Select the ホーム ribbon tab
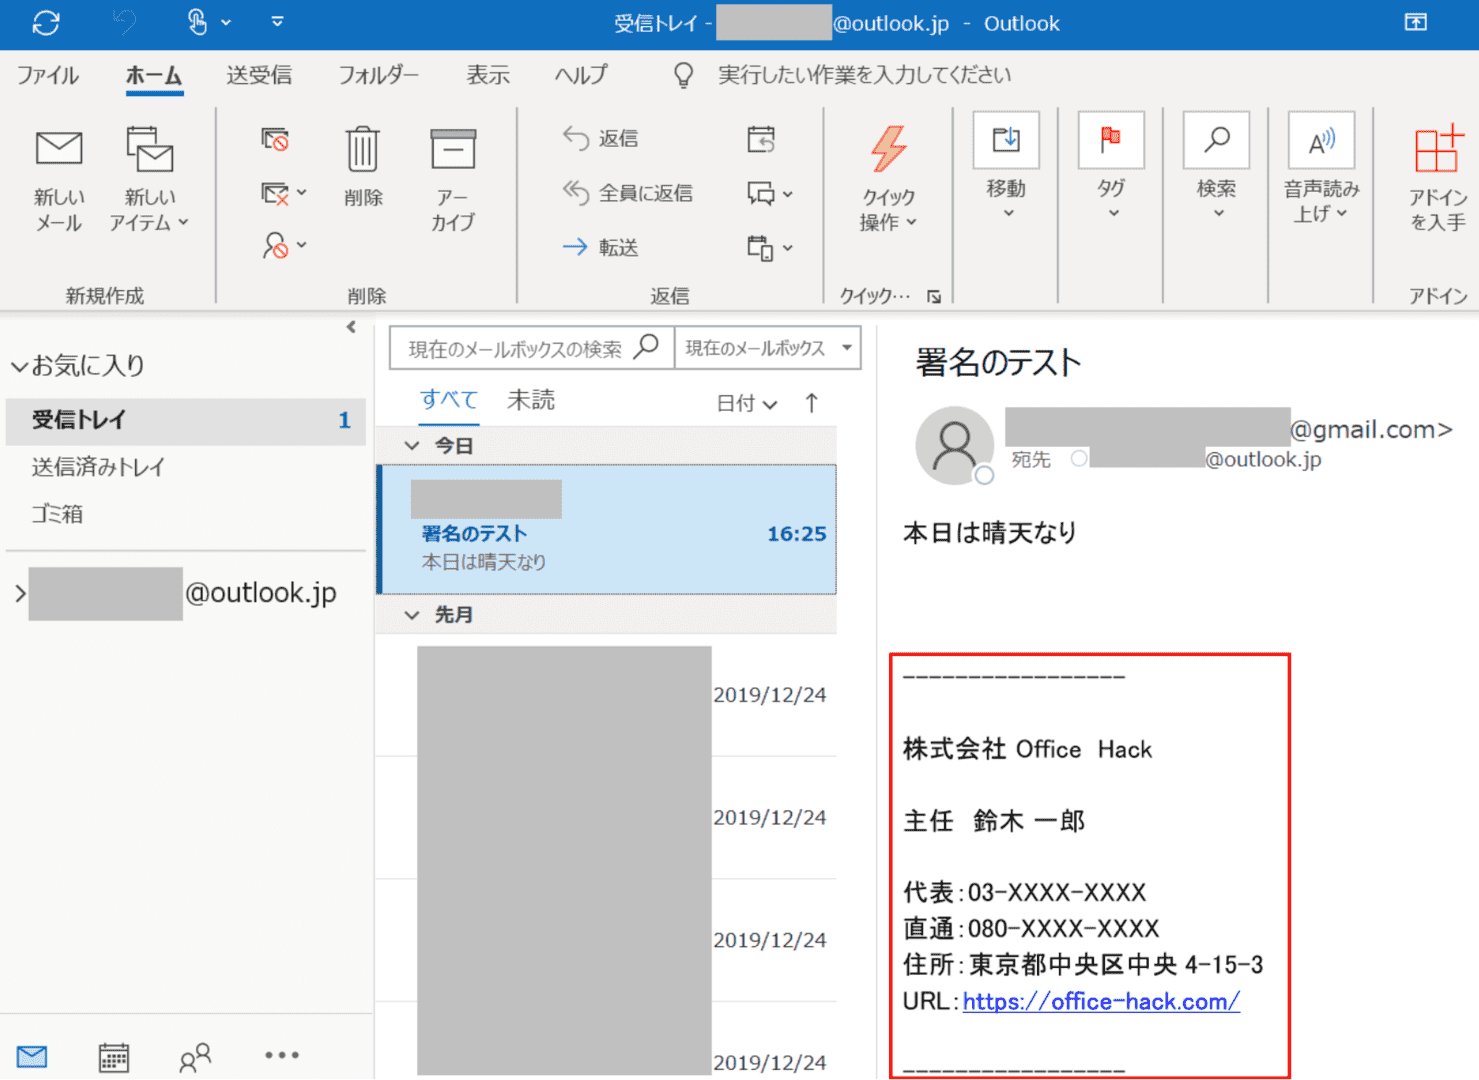The image size is (1479, 1080). pyautogui.click(x=154, y=76)
